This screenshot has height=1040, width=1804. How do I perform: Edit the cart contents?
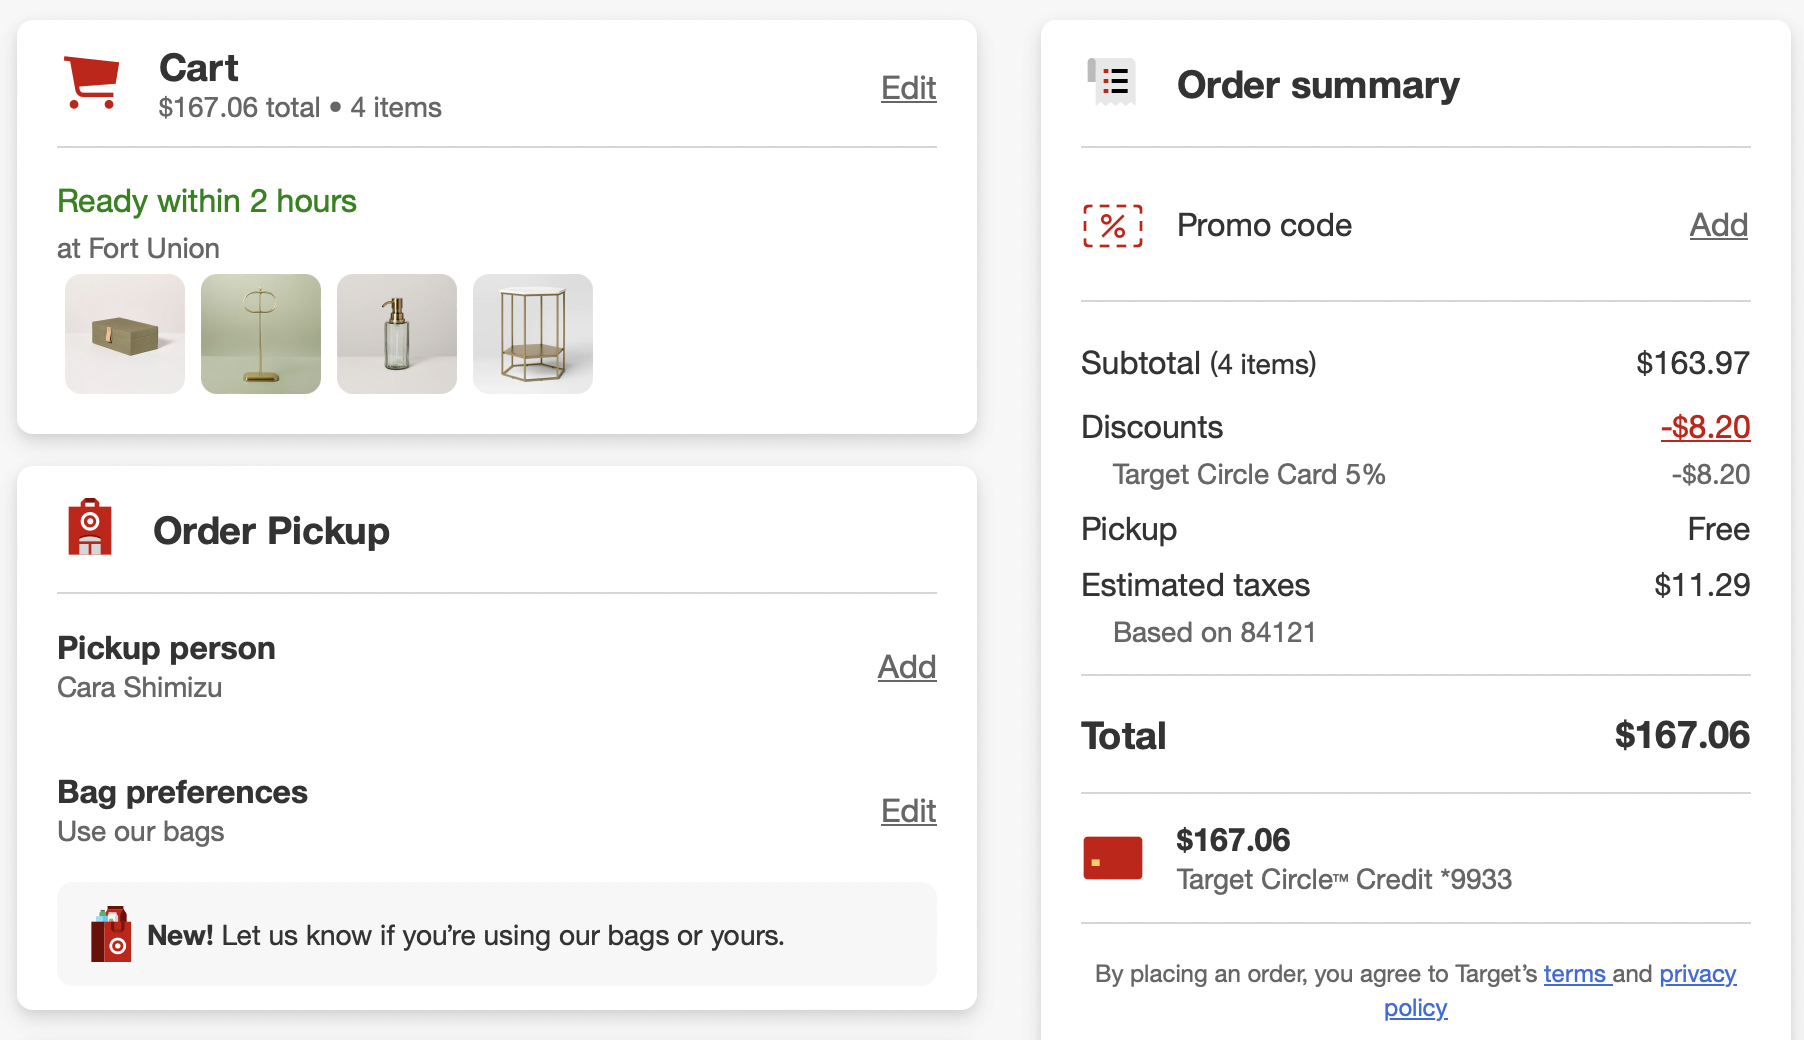pyautogui.click(x=908, y=88)
